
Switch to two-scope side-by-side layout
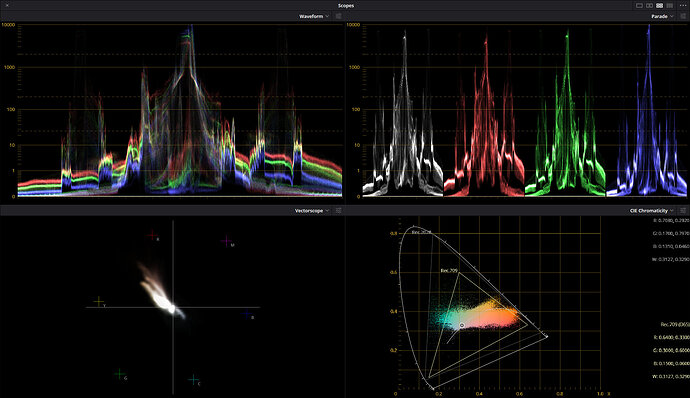click(x=650, y=5)
